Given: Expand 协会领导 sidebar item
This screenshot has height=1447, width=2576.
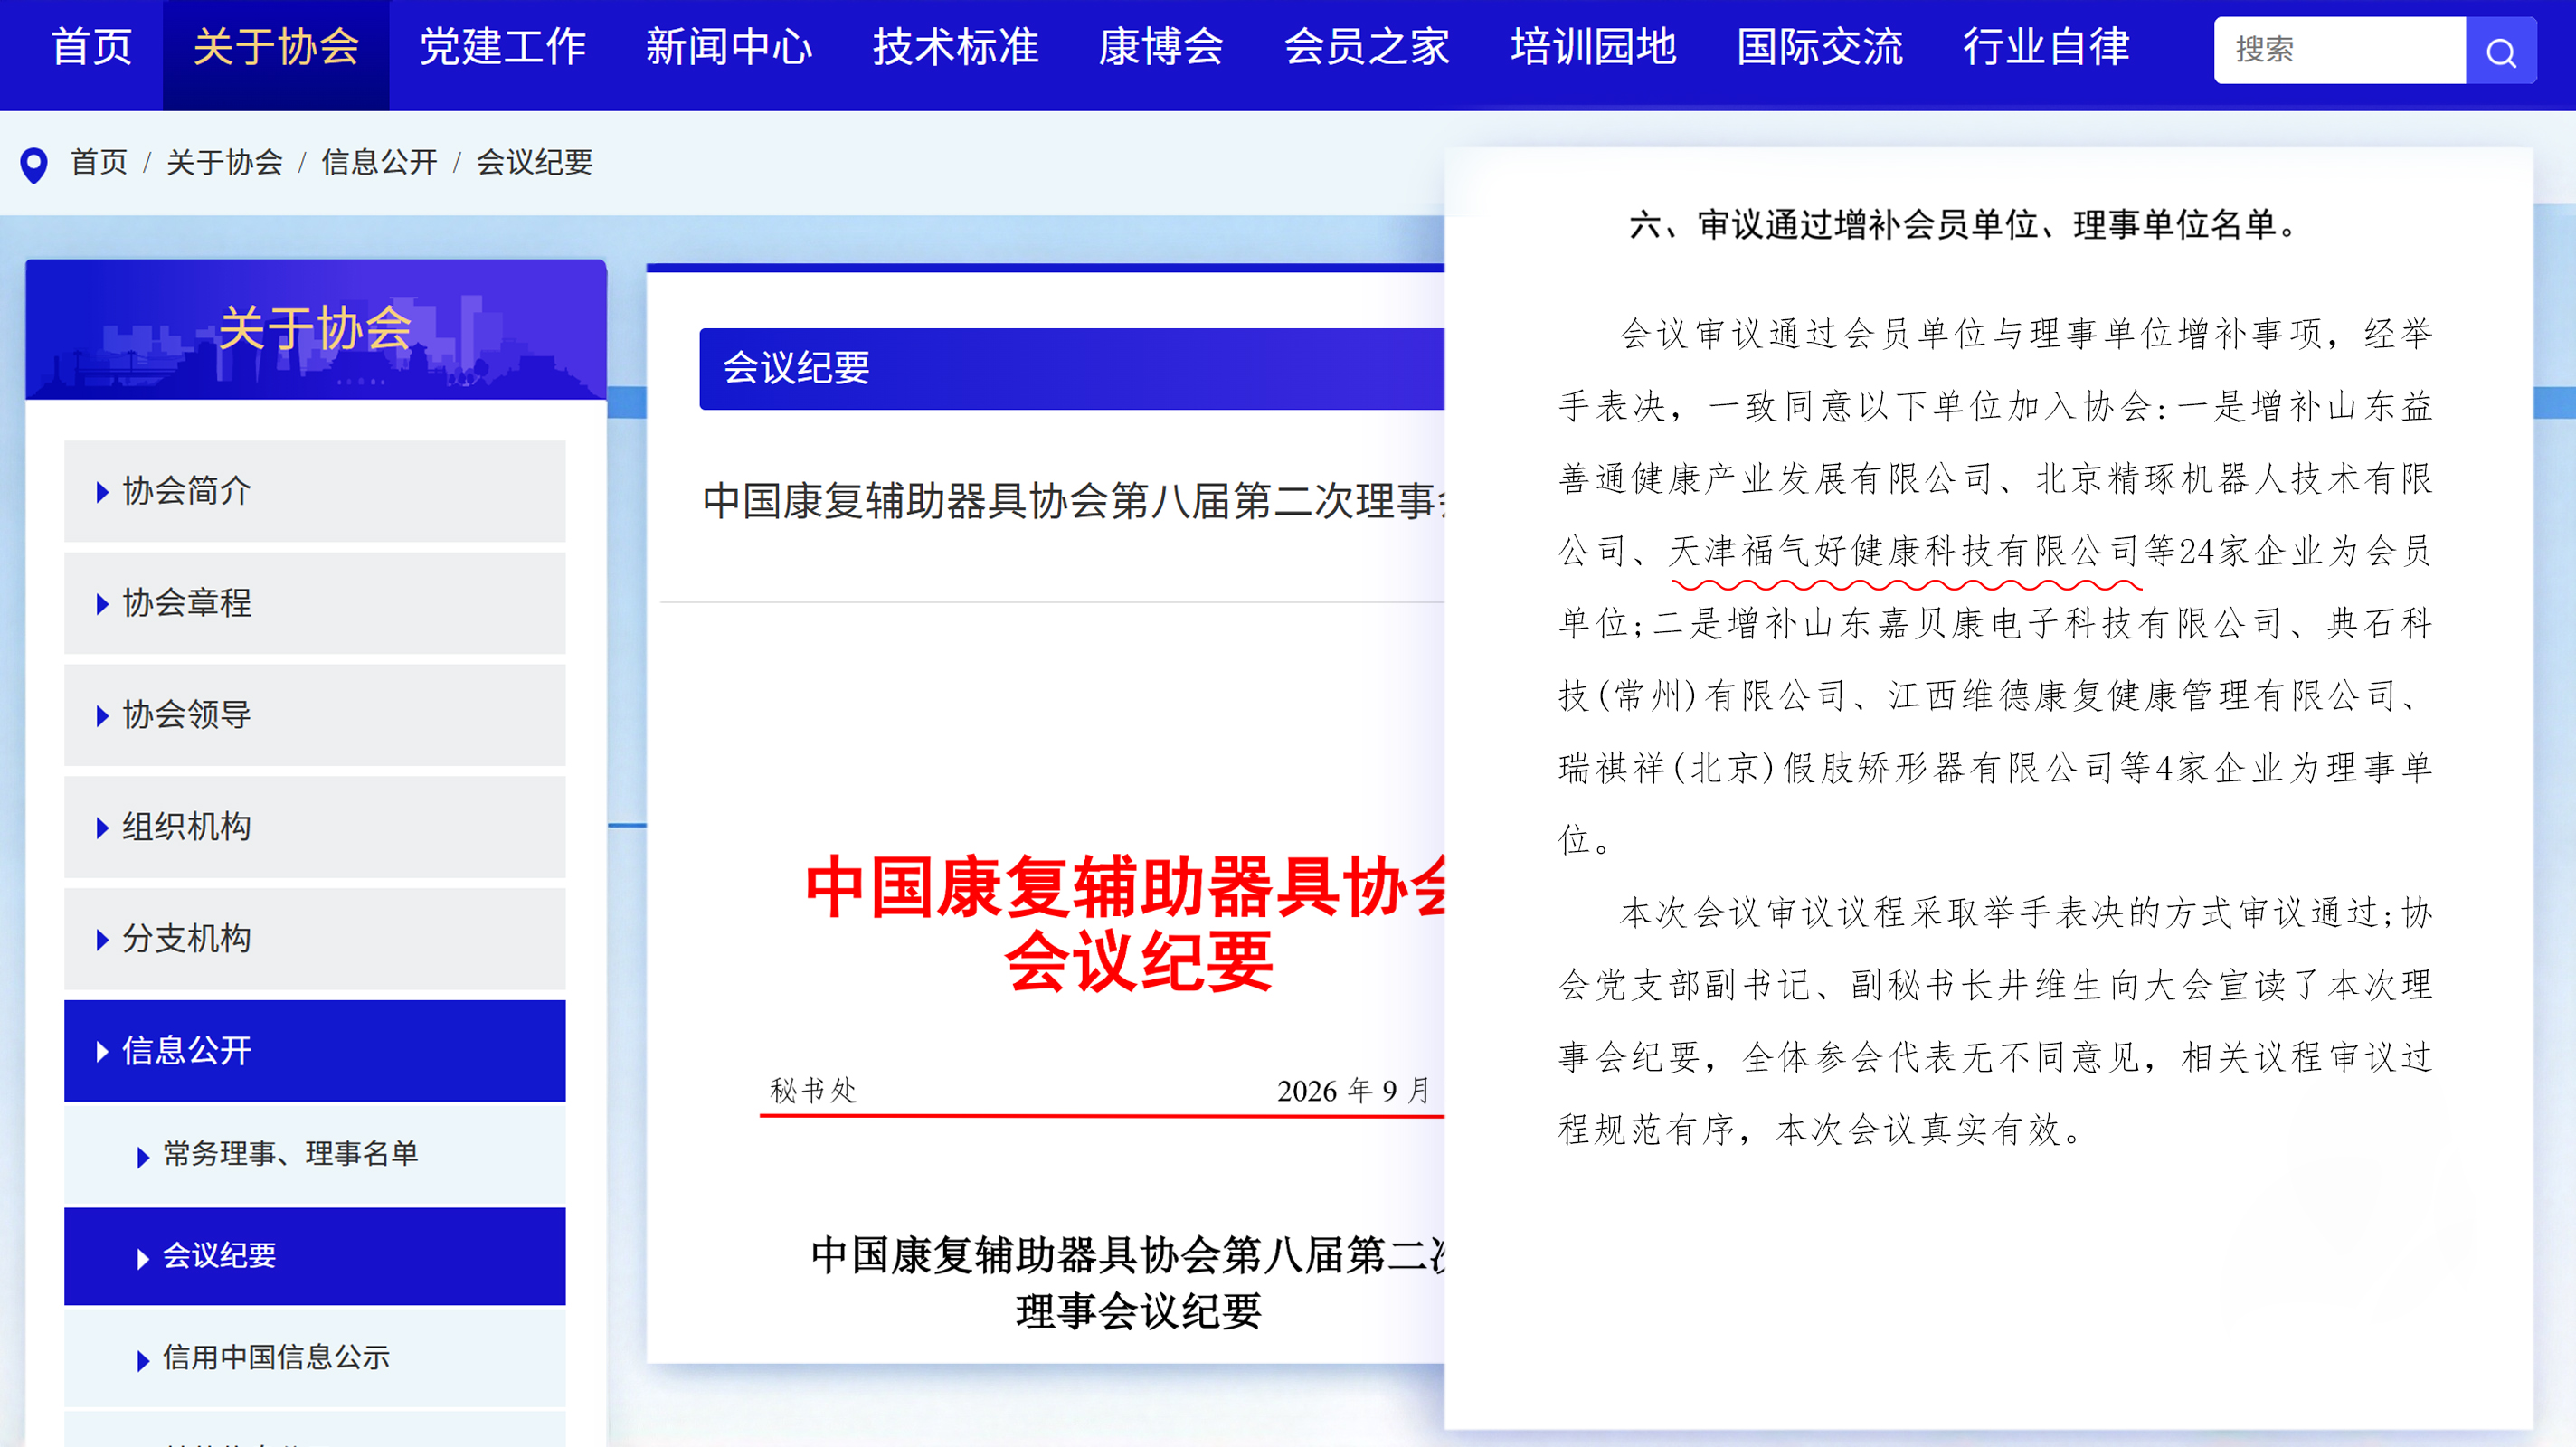Looking at the screenshot, I should [315, 715].
